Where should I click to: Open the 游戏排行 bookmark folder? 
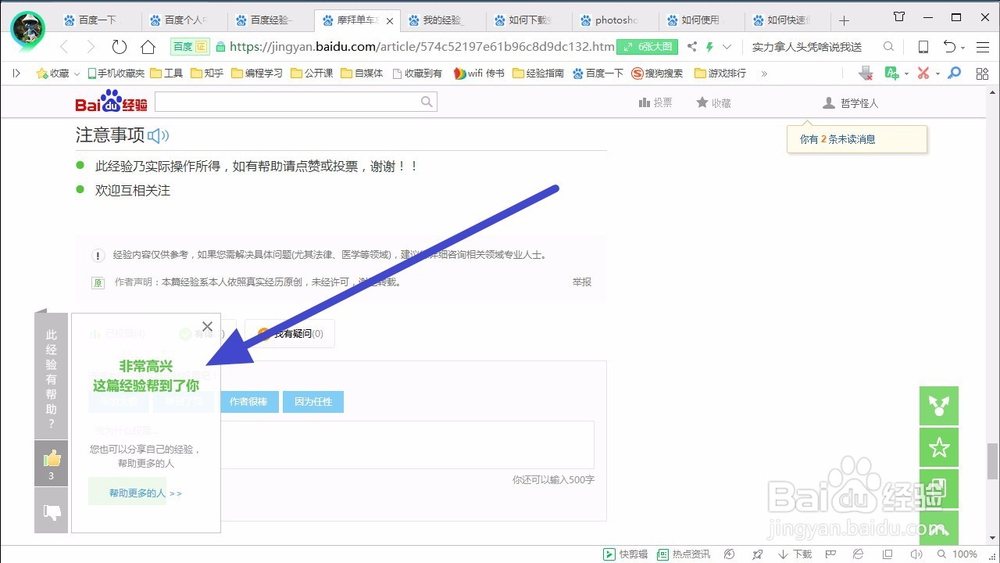click(720, 73)
